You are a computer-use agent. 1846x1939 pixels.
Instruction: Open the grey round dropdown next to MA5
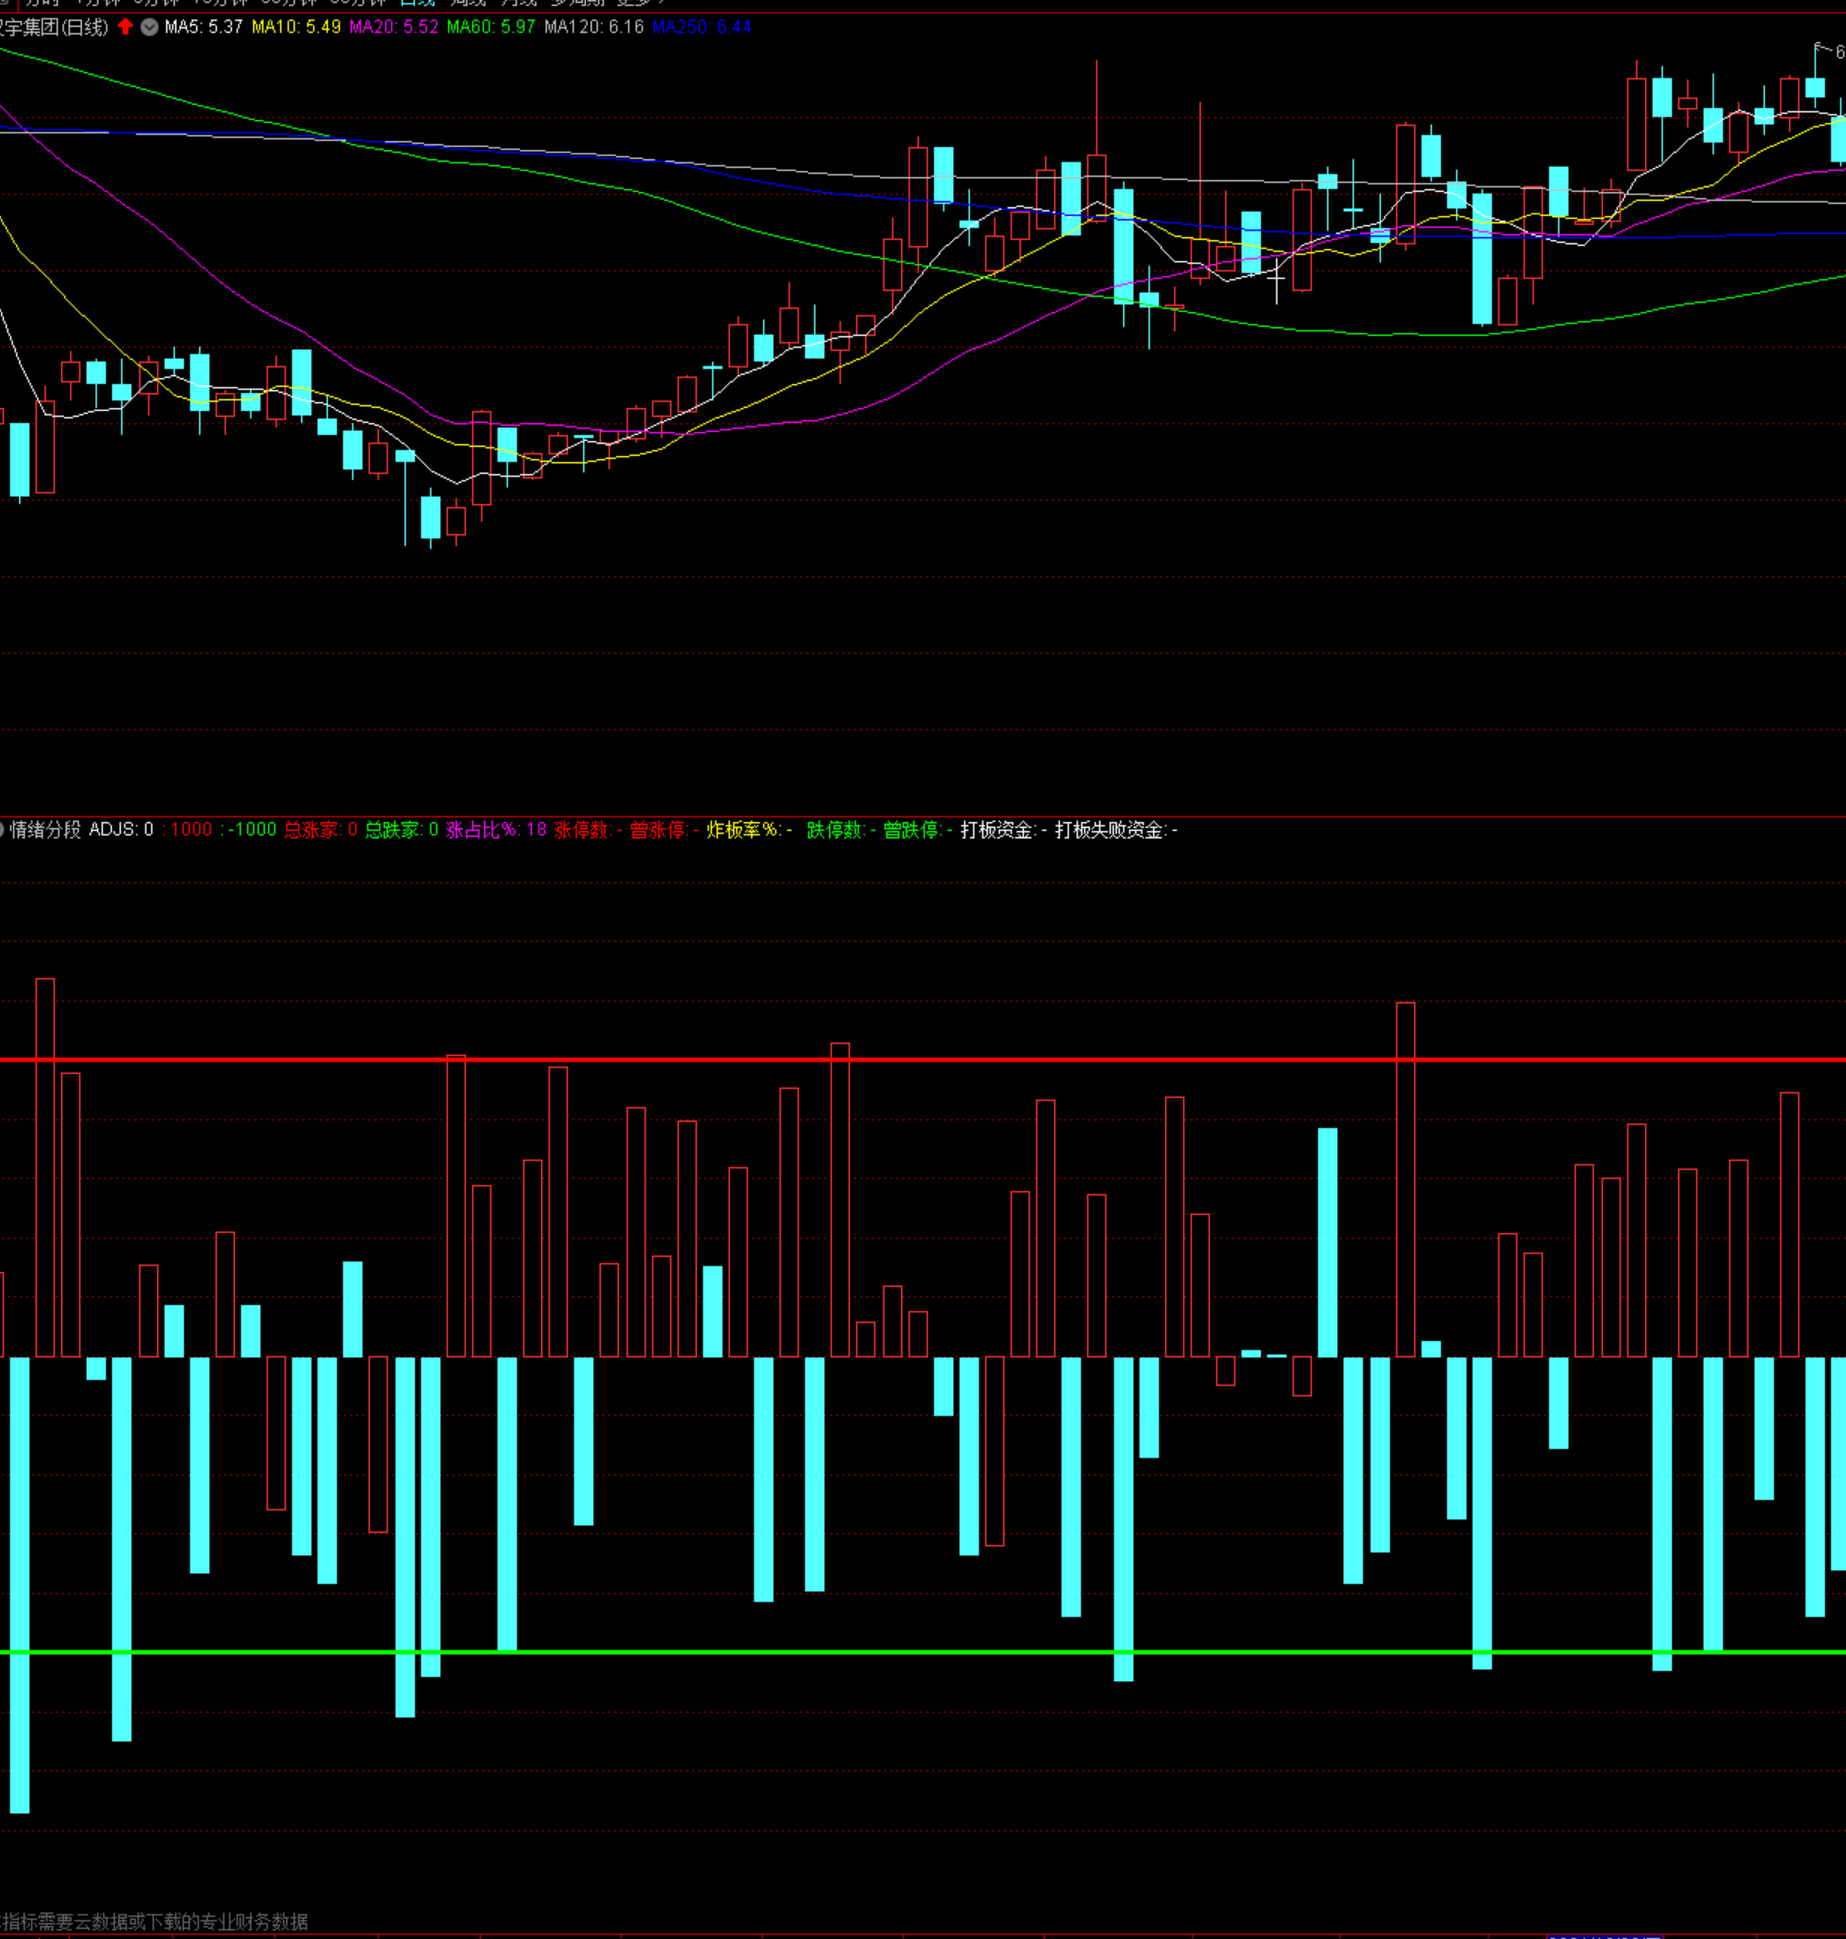[x=149, y=27]
